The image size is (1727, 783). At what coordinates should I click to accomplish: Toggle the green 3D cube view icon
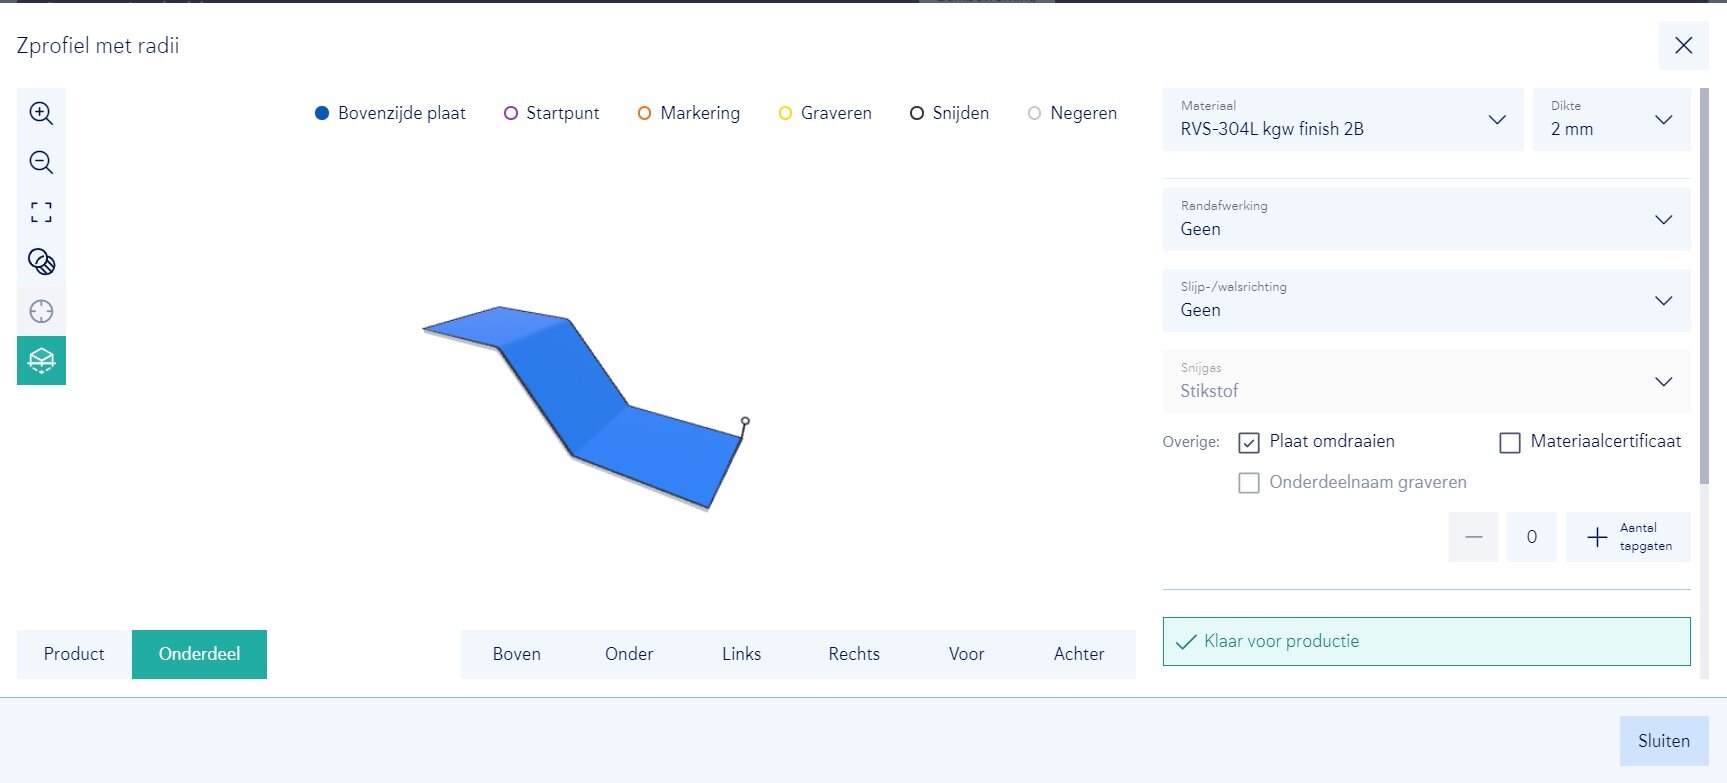pyautogui.click(x=41, y=360)
